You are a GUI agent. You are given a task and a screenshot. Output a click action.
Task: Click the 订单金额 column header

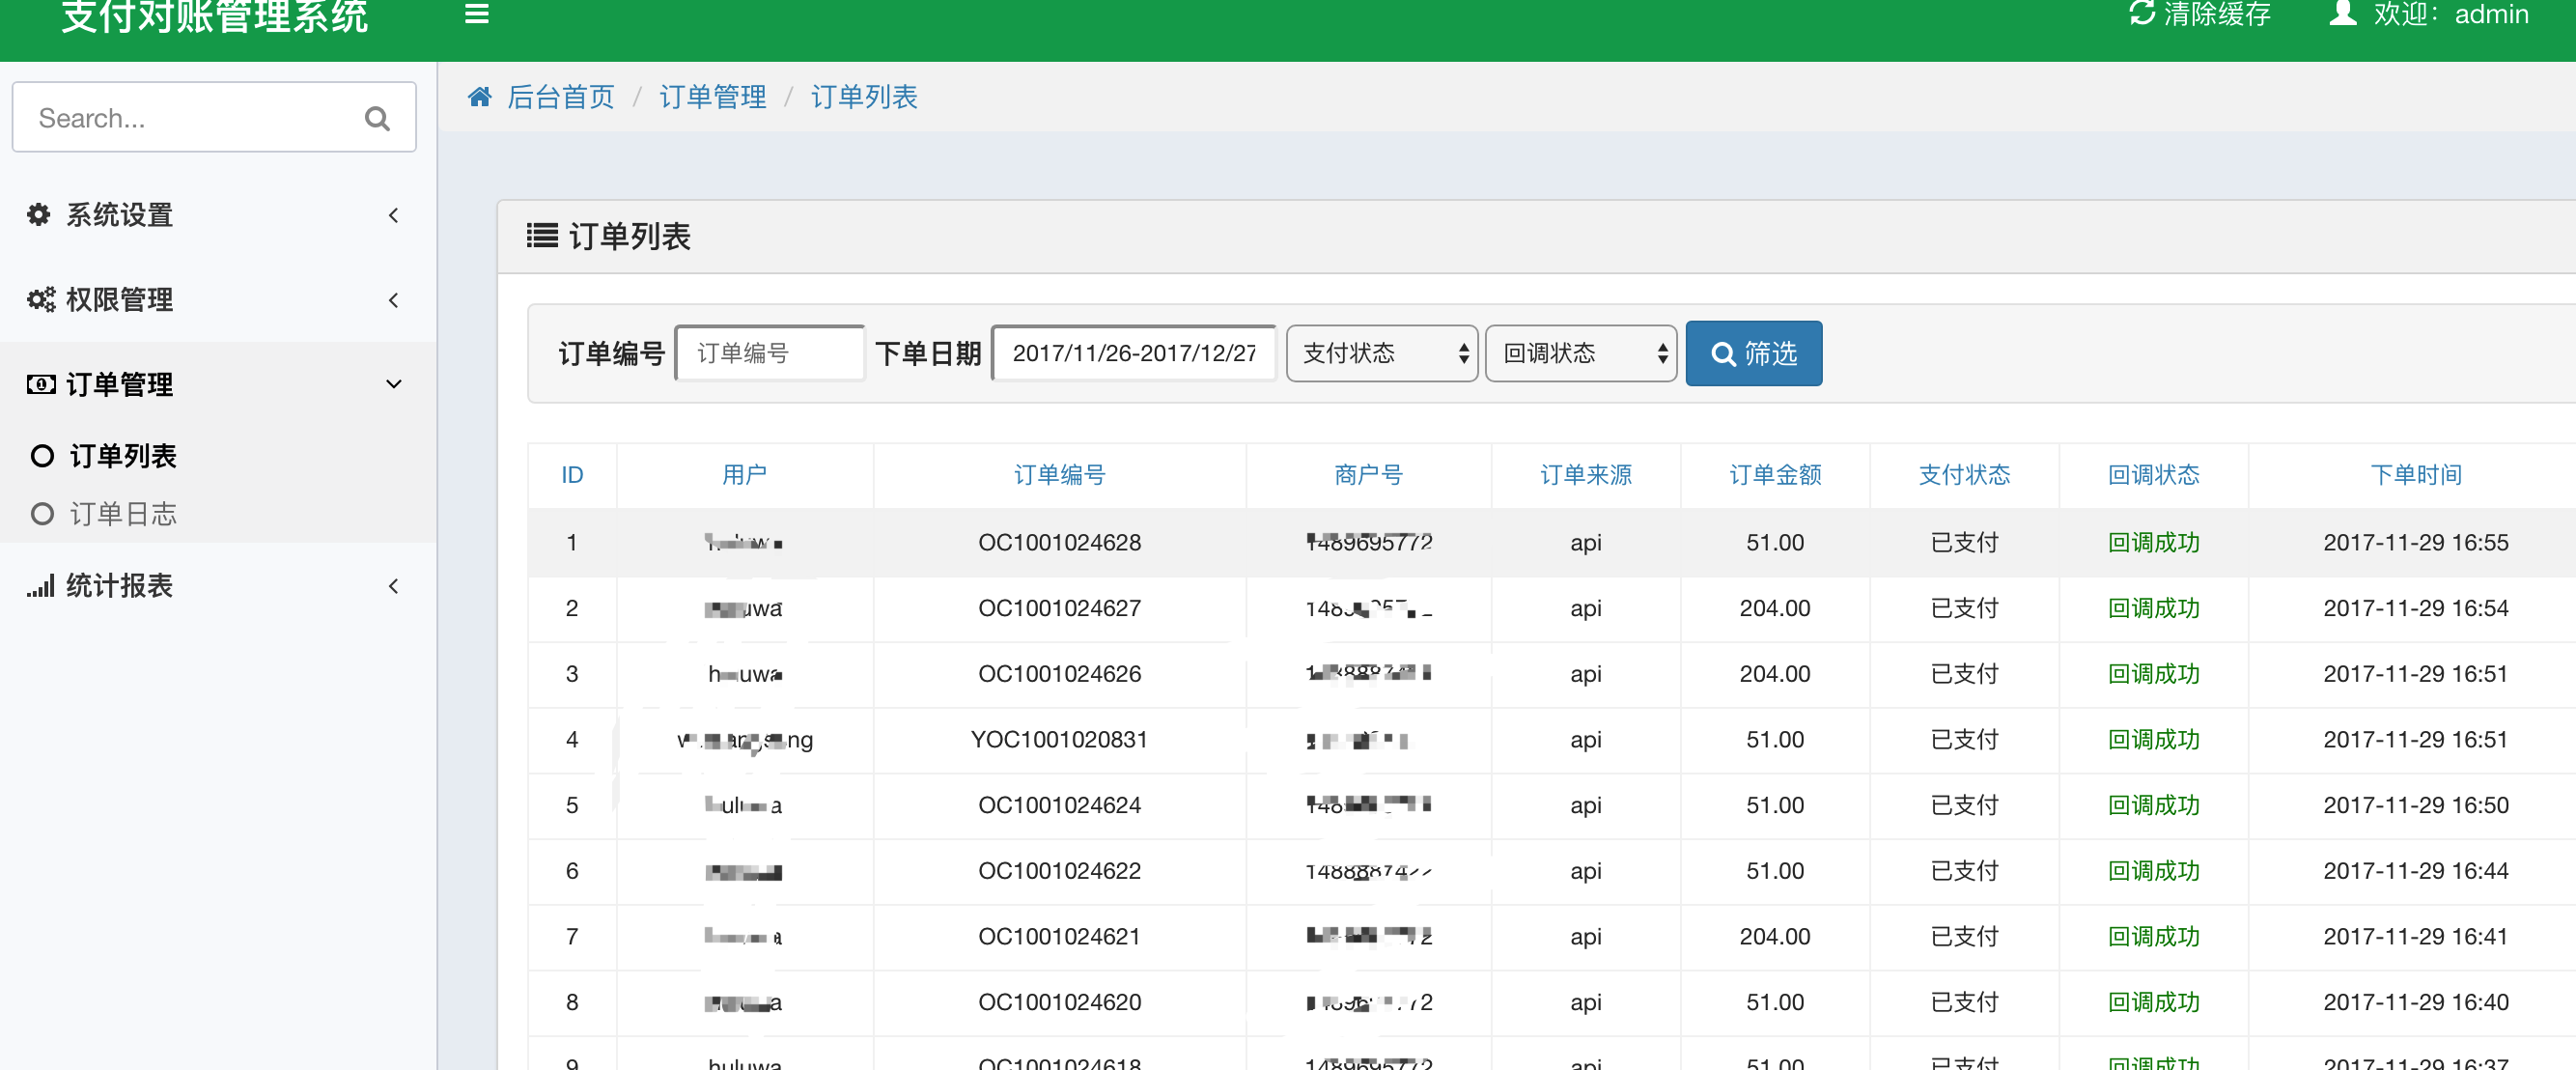(1775, 475)
